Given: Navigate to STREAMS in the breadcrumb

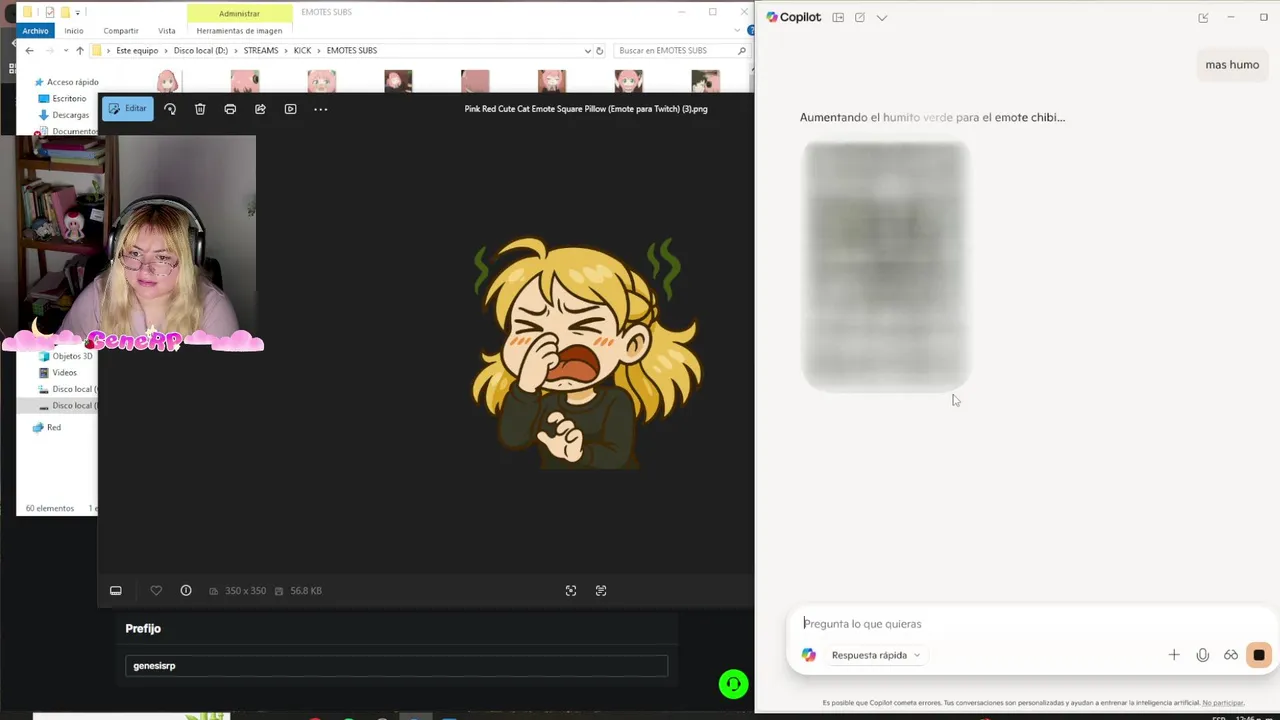Looking at the screenshot, I should 261,50.
